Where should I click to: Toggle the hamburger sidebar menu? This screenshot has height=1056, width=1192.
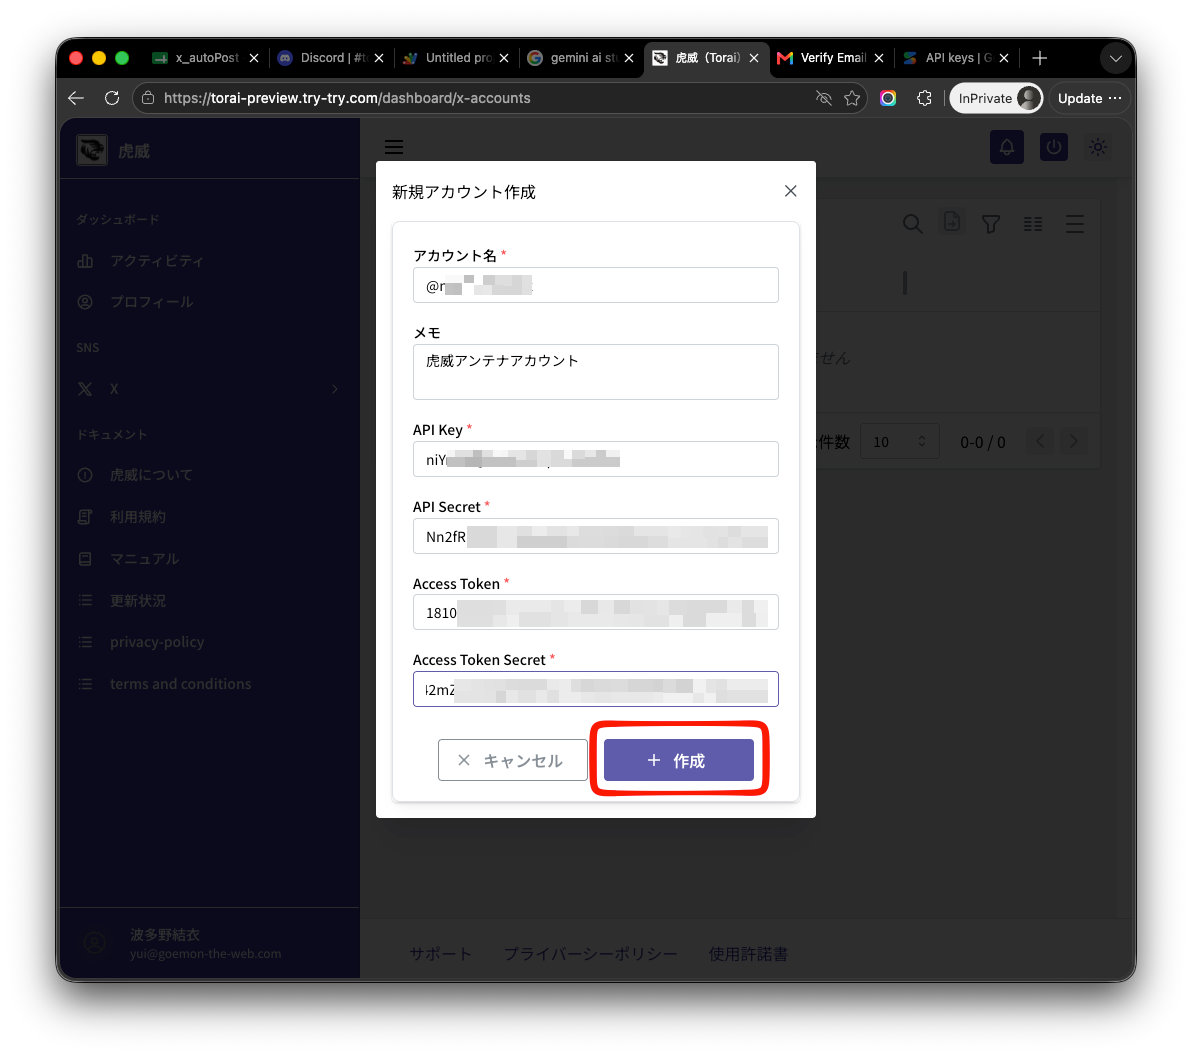[x=394, y=147]
